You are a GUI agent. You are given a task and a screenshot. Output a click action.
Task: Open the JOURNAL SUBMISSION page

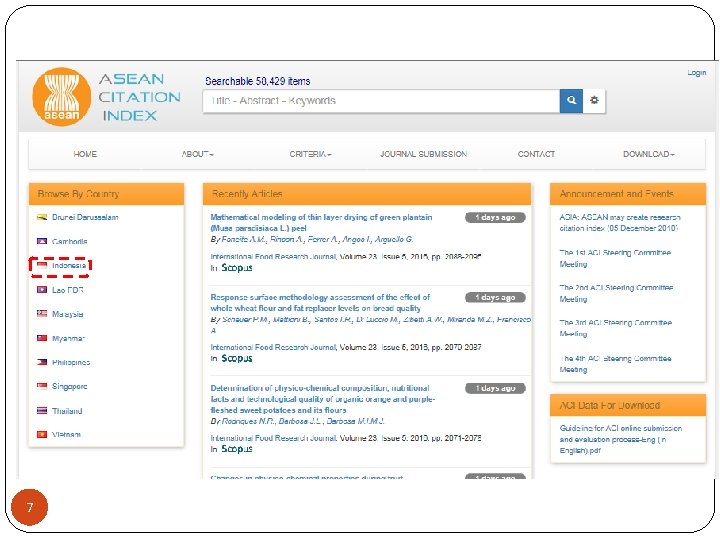(x=423, y=154)
